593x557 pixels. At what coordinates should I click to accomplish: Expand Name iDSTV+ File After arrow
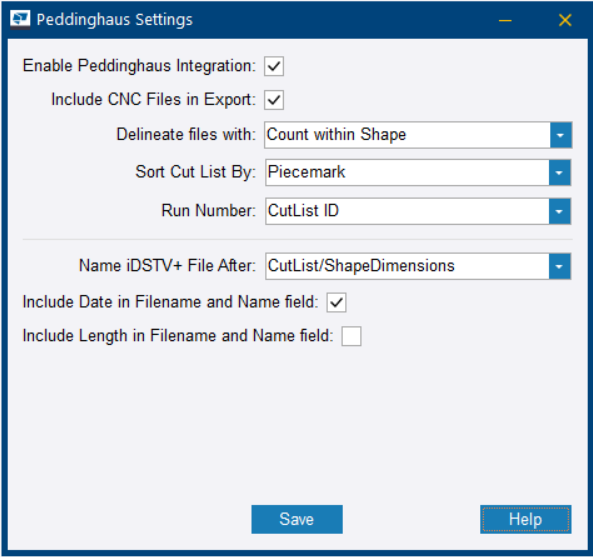click(559, 267)
